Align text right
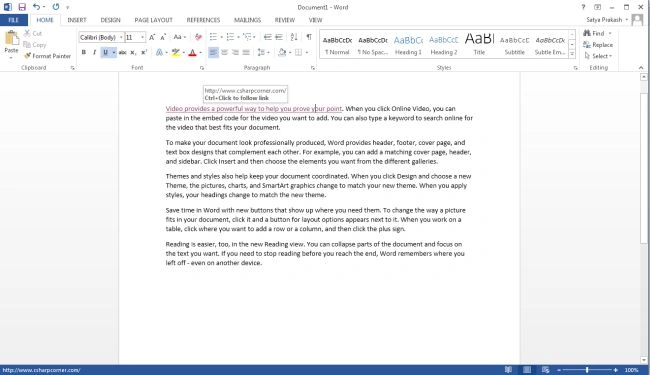The image size is (650, 375). (235, 52)
